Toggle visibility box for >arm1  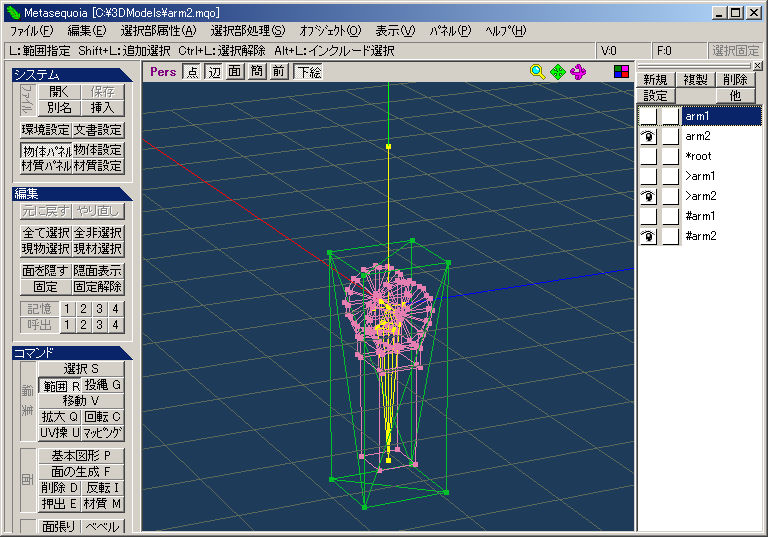click(x=648, y=176)
